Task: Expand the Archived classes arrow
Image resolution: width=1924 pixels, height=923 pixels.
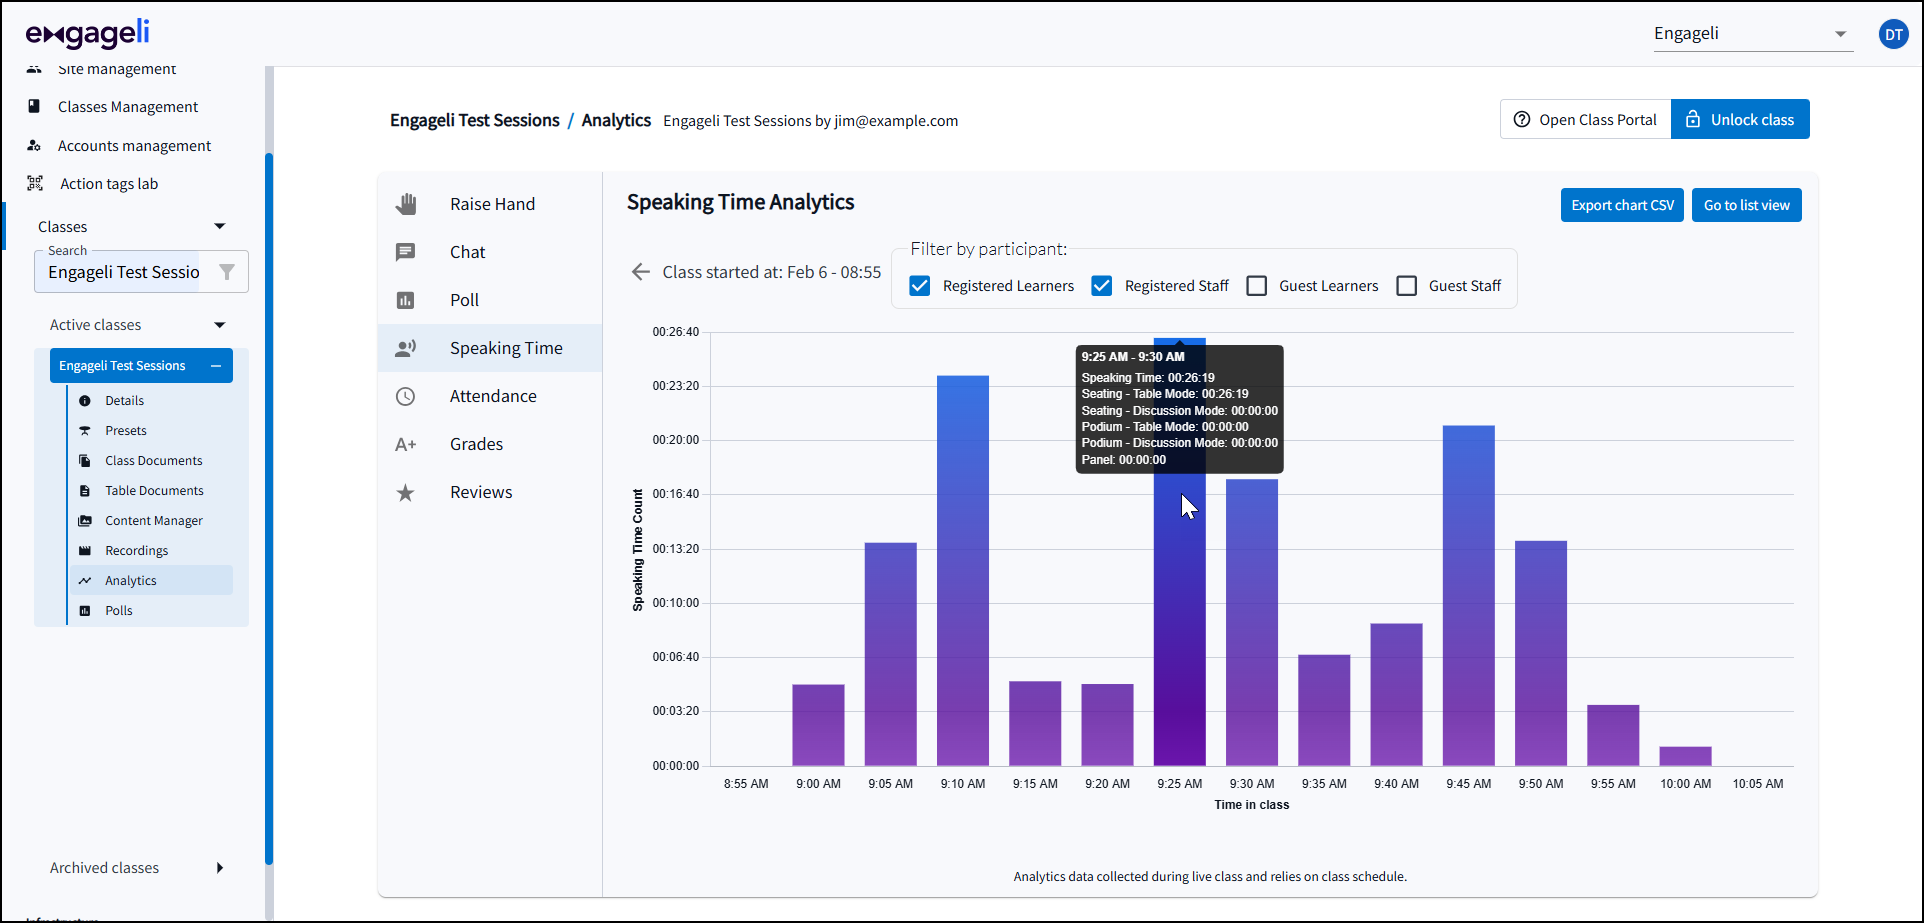Action: coord(220,868)
